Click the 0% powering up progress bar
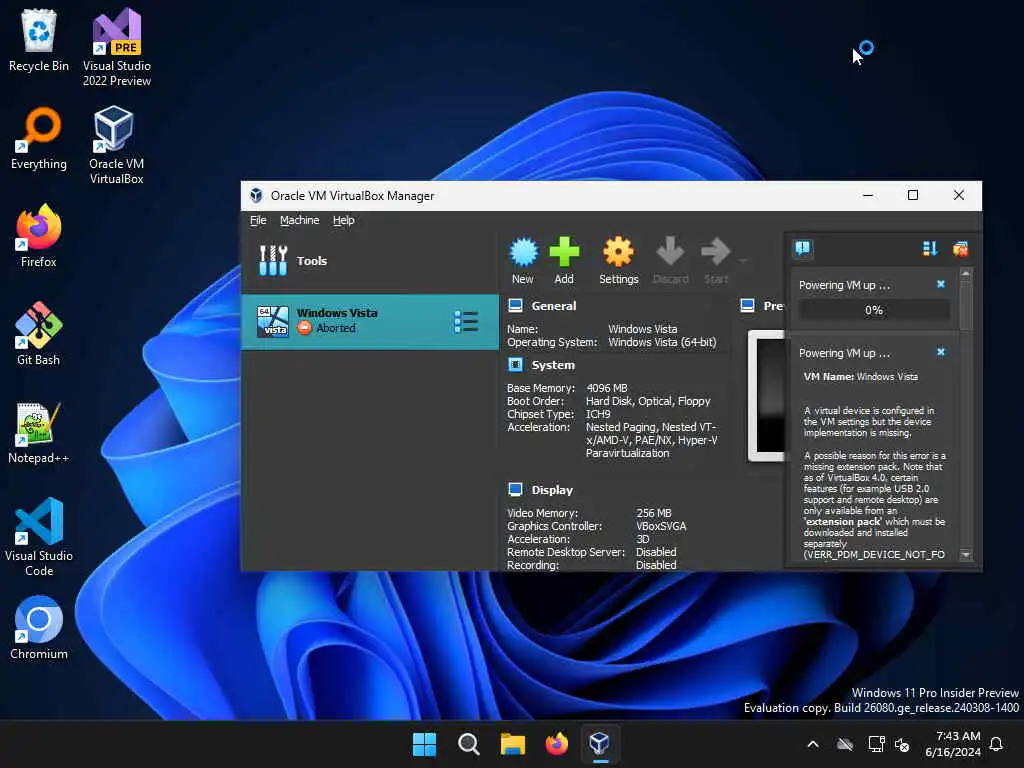Screen dimensions: 1024x768 tap(874, 310)
